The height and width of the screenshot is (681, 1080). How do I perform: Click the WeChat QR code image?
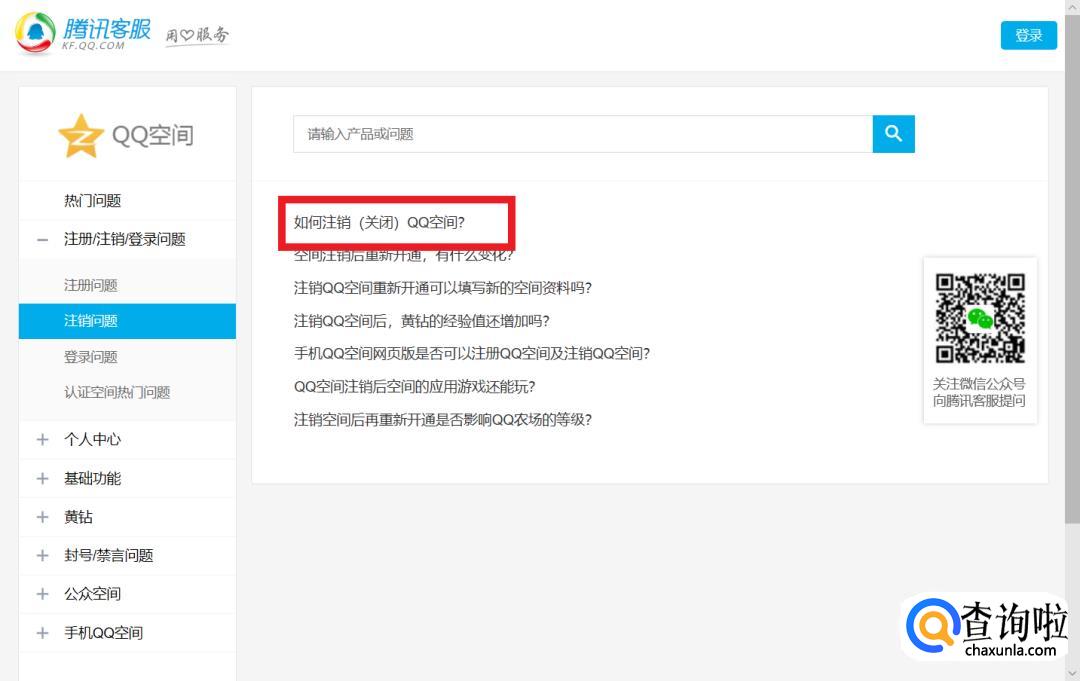pyautogui.click(x=980, y=317)
